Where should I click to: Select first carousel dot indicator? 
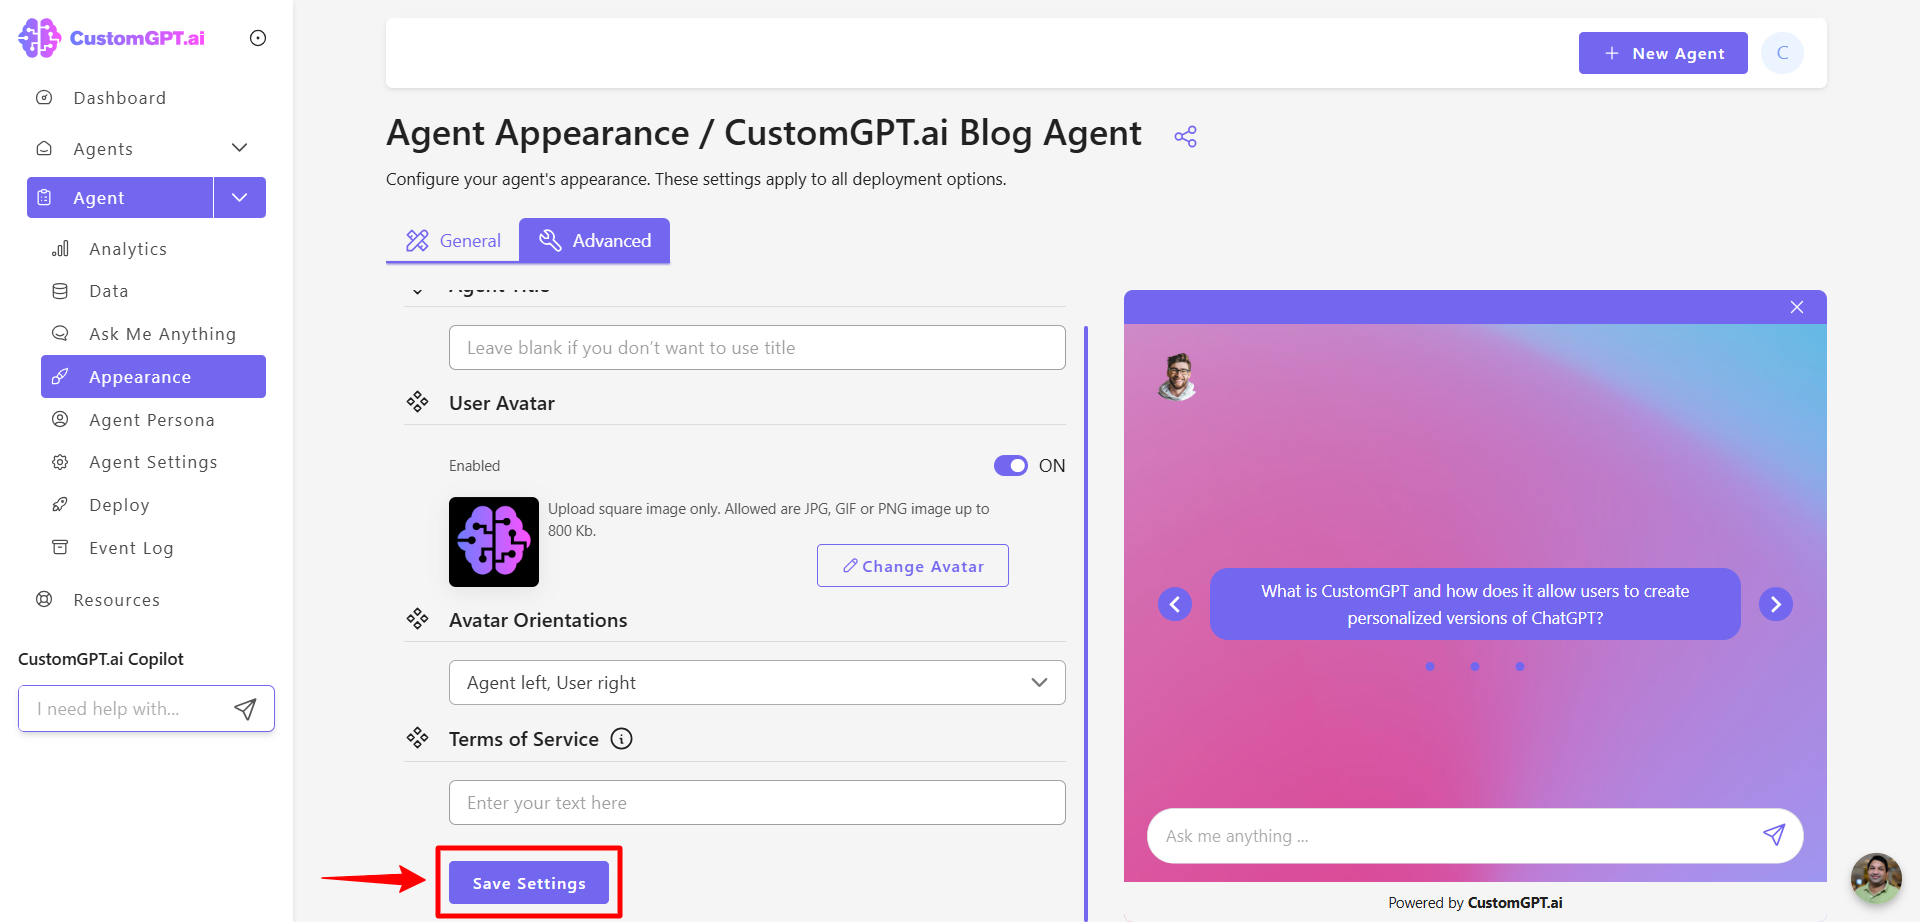click(1430, 666)
